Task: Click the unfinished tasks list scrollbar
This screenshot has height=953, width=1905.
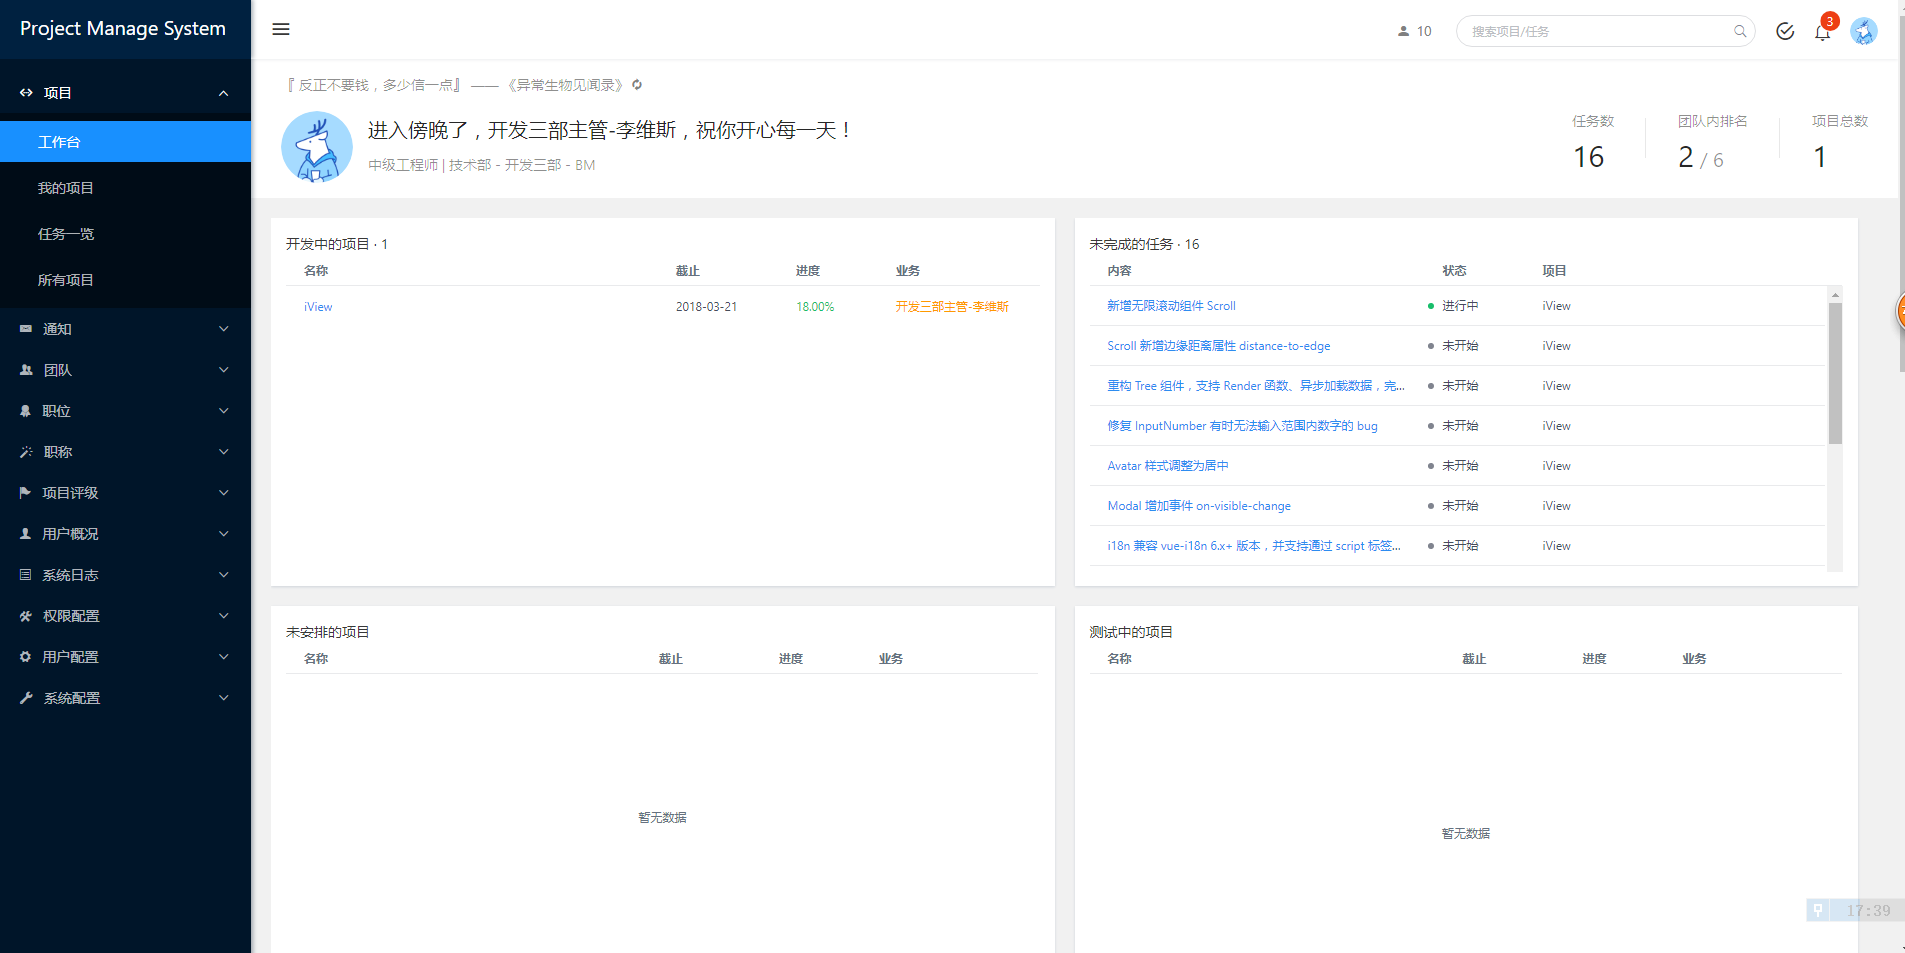Action: [x=1835, y=373]
